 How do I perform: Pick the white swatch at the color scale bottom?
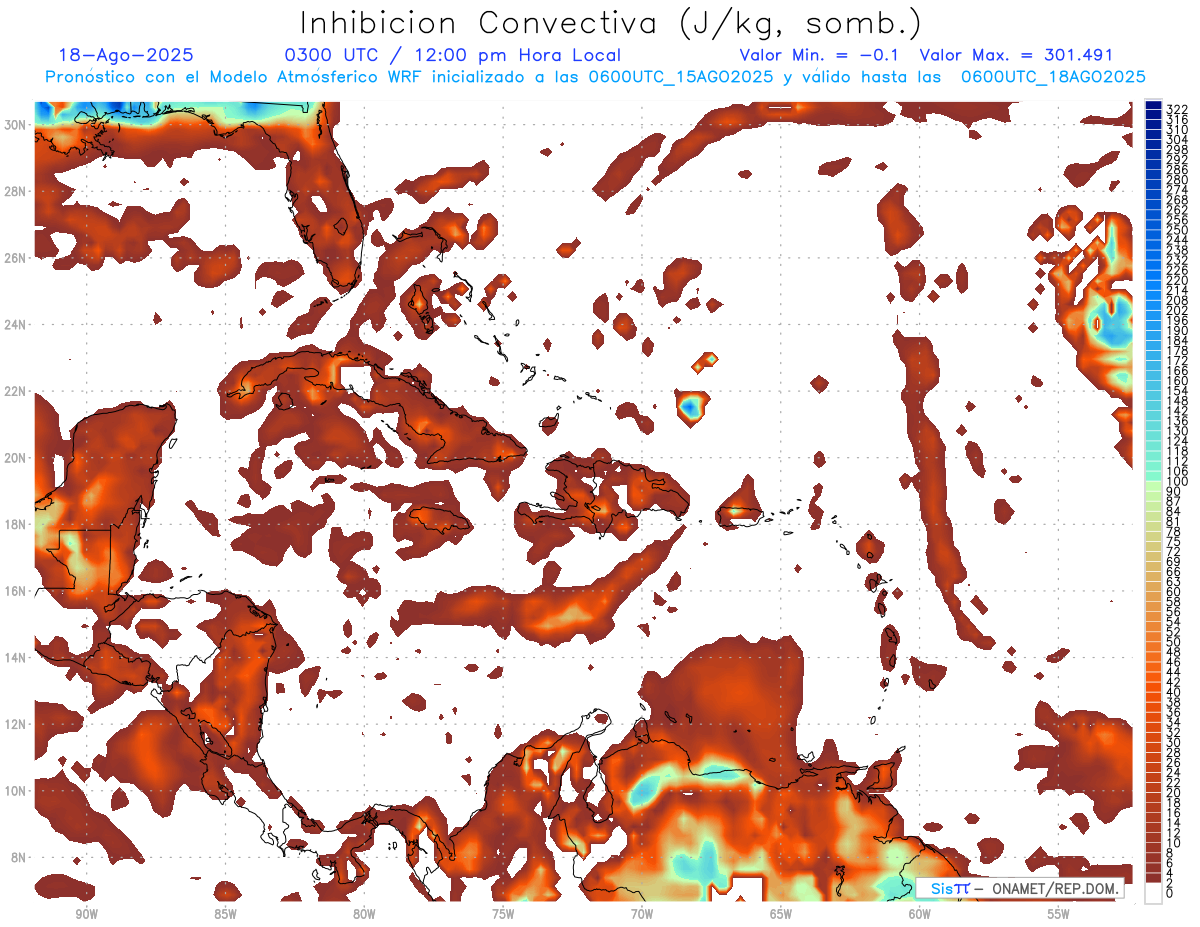tap(1153, 892)
